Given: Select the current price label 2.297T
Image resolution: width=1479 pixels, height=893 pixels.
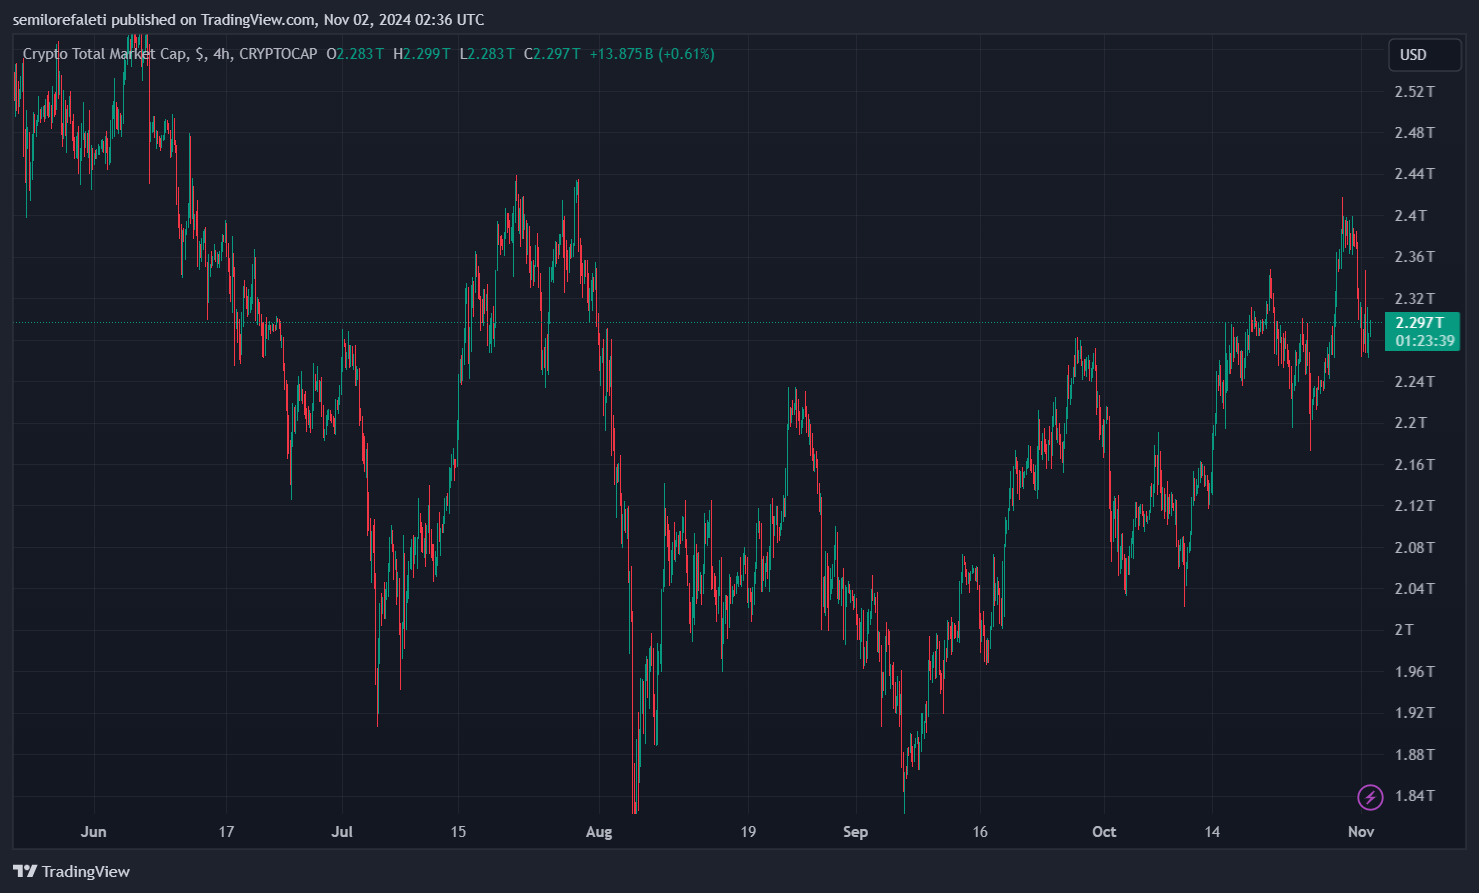Looking at the screenshot, I should (x=1420, y=323).
